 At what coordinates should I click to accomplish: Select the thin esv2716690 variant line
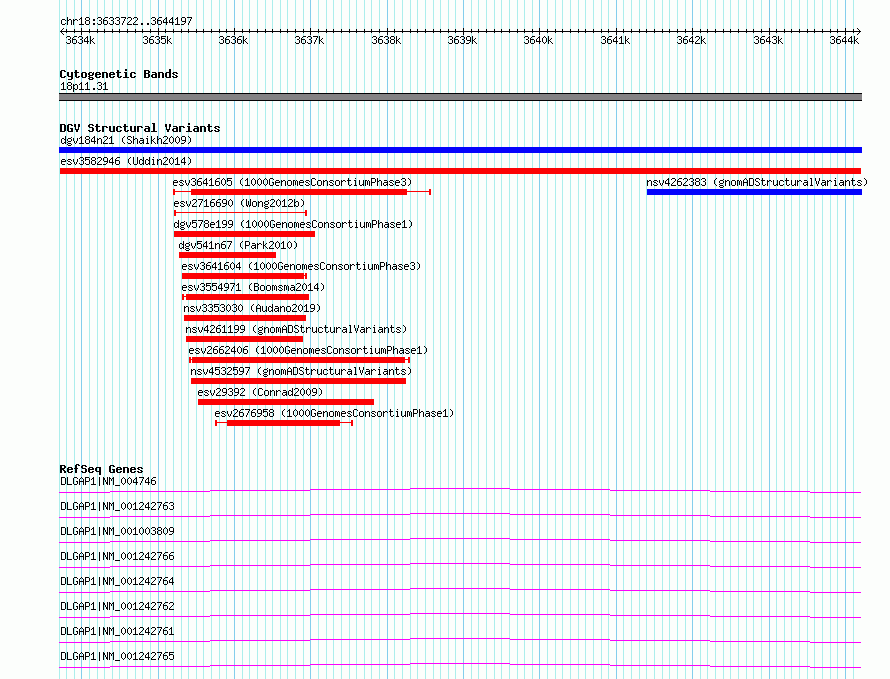241,213
